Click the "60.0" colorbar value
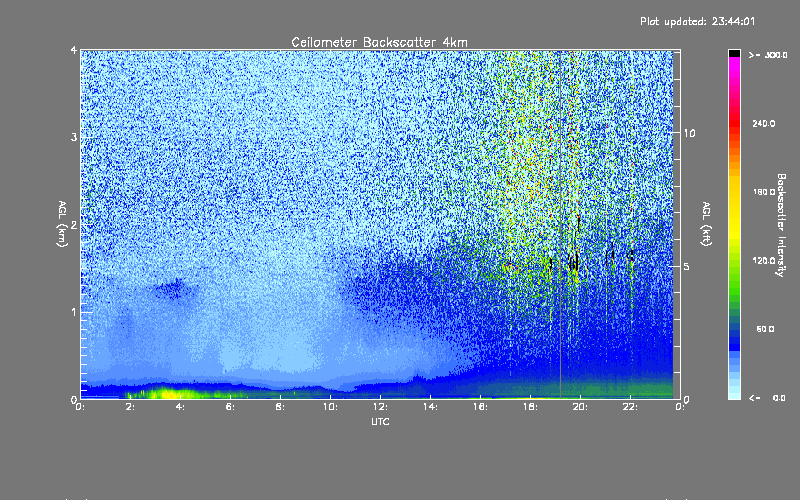This screenshot has height=500, width=800. (x=765, y=329)
